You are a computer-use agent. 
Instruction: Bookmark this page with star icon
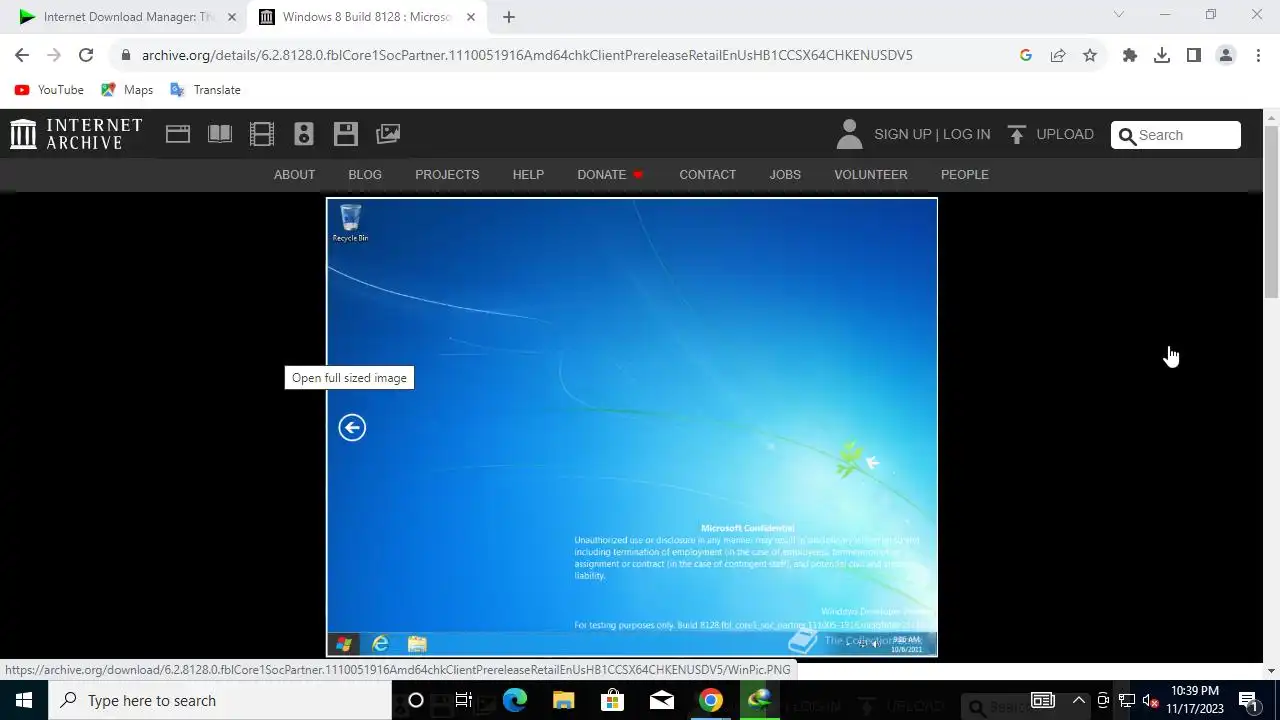pyautogui.click(x=1090, y=55)
